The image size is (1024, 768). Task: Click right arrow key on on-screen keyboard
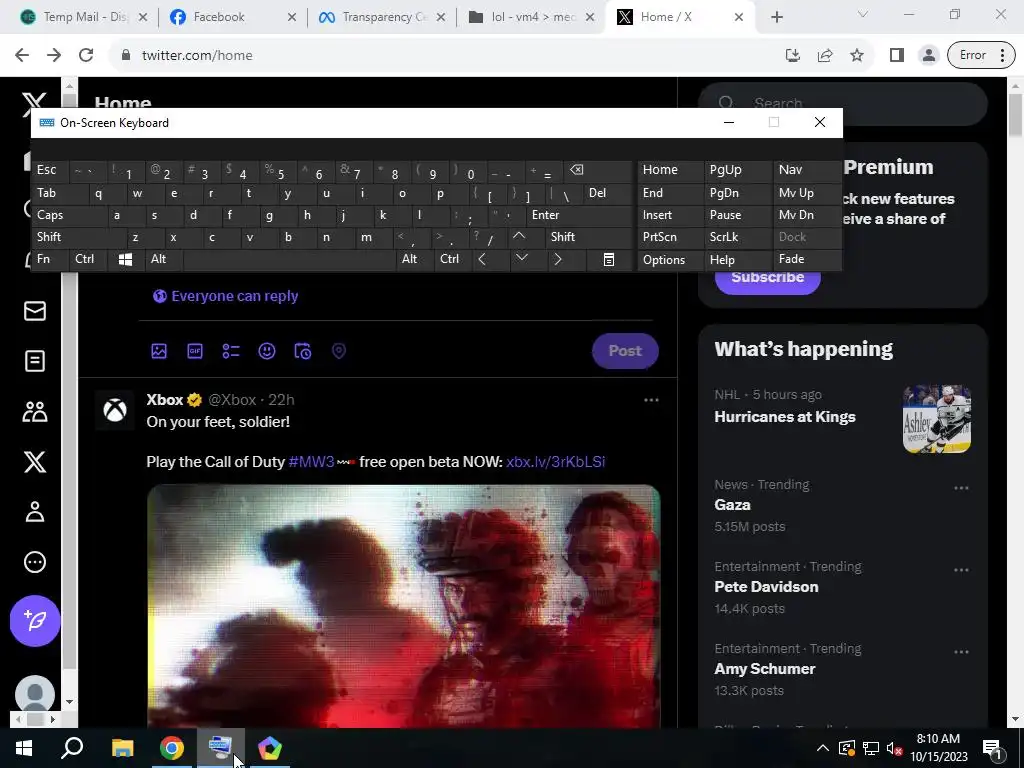click(x=558, y=259)
